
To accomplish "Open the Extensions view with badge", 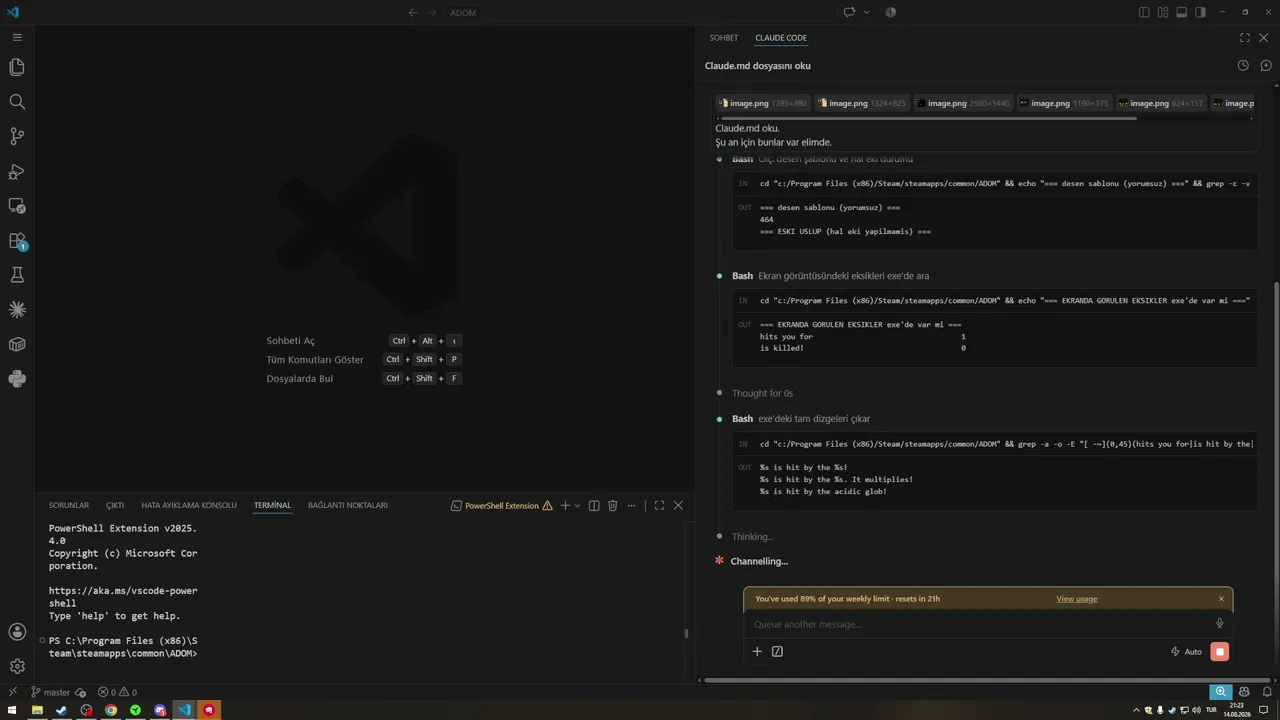I will 17,241.
